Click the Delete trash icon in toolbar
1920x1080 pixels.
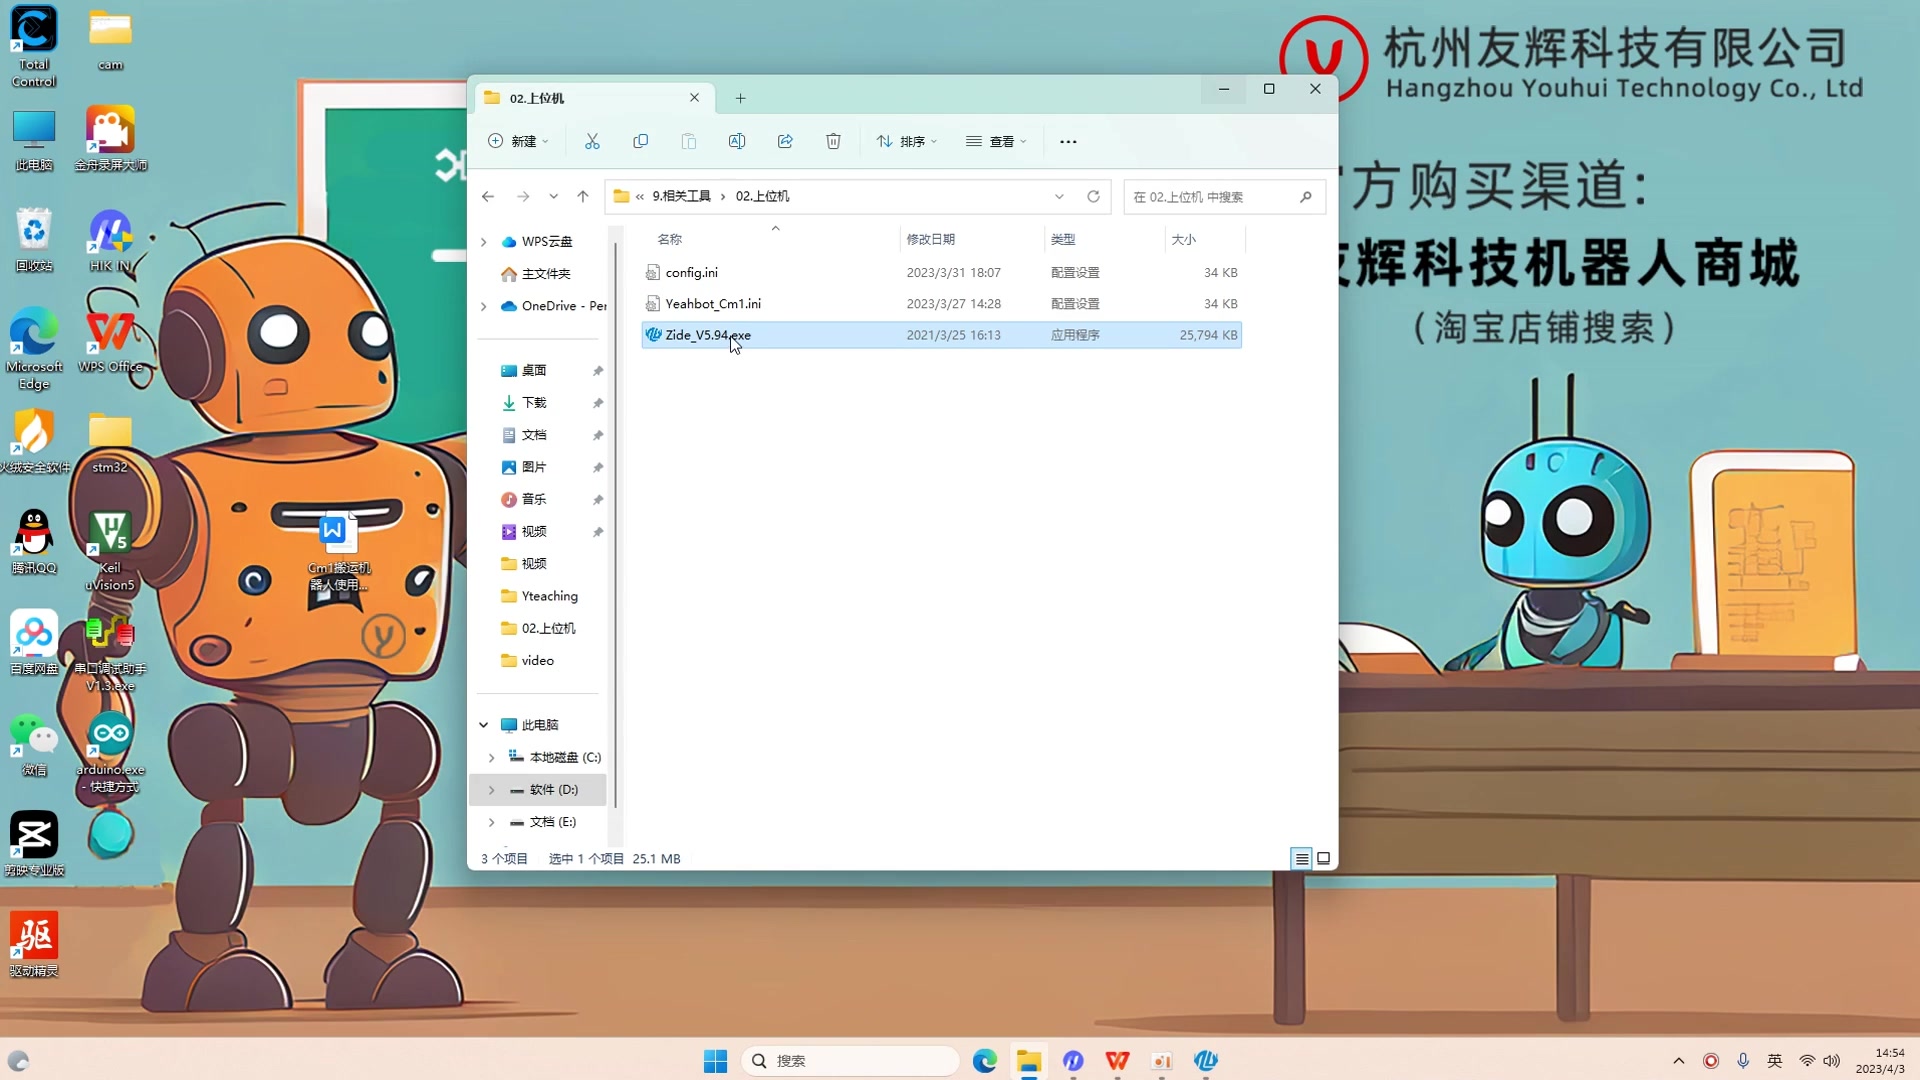(833, 141)
